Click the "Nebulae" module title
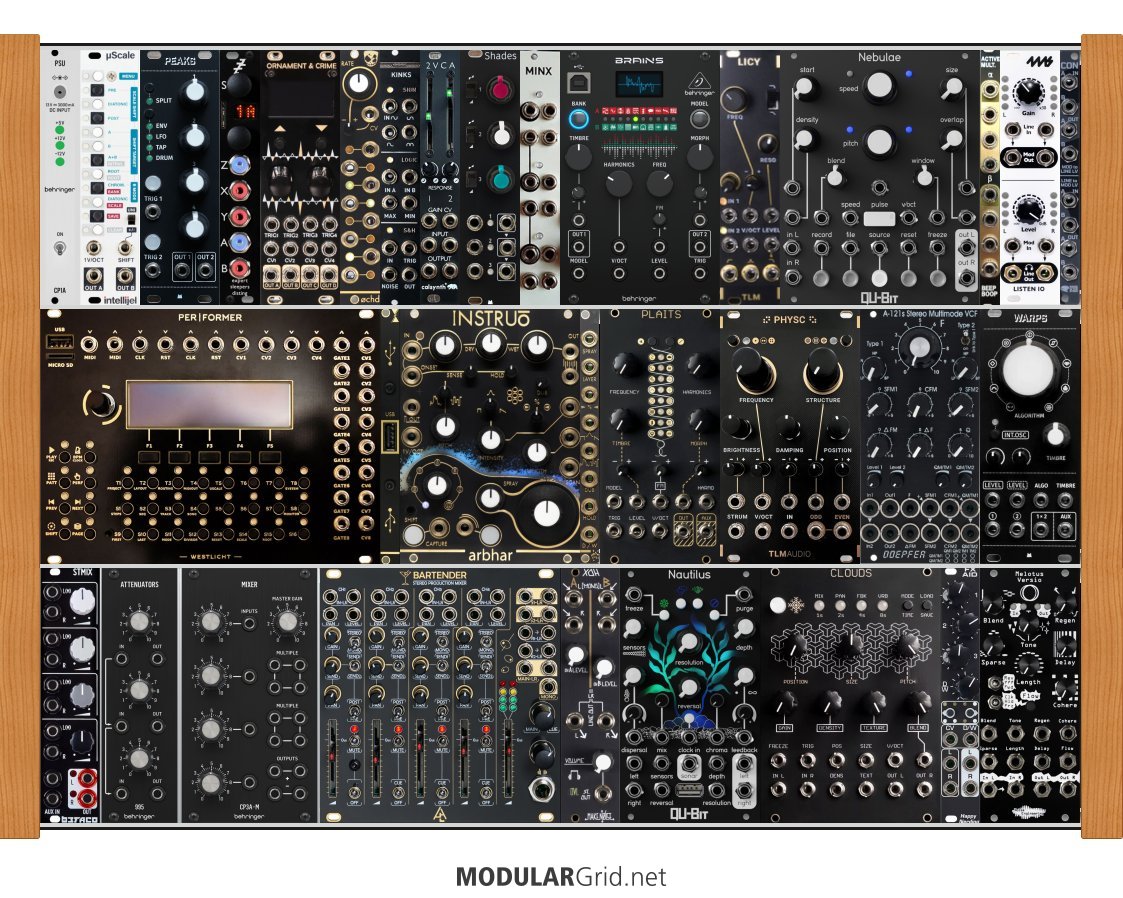The image size is (1123, 898). [x=879, y=57]
